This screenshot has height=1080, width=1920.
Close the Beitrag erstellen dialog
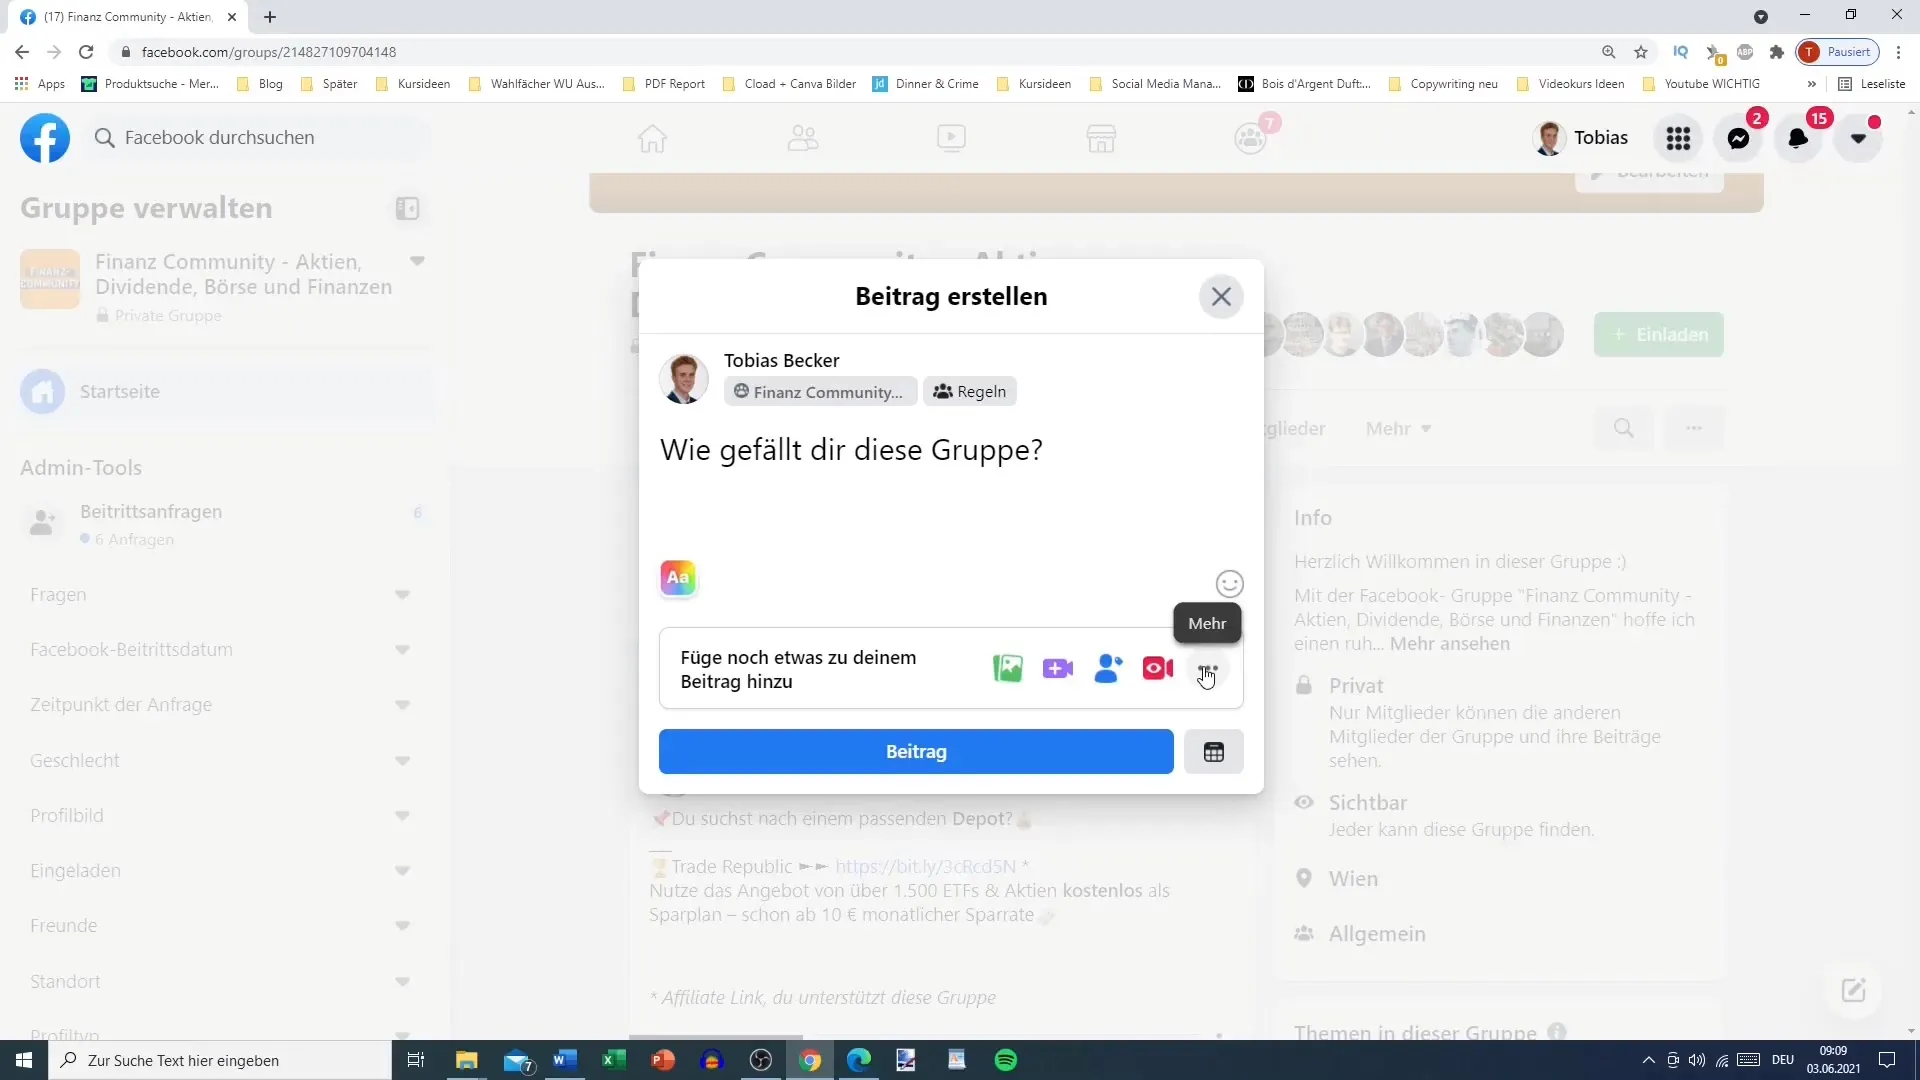pyautogui.click(x=1221, y=297)
